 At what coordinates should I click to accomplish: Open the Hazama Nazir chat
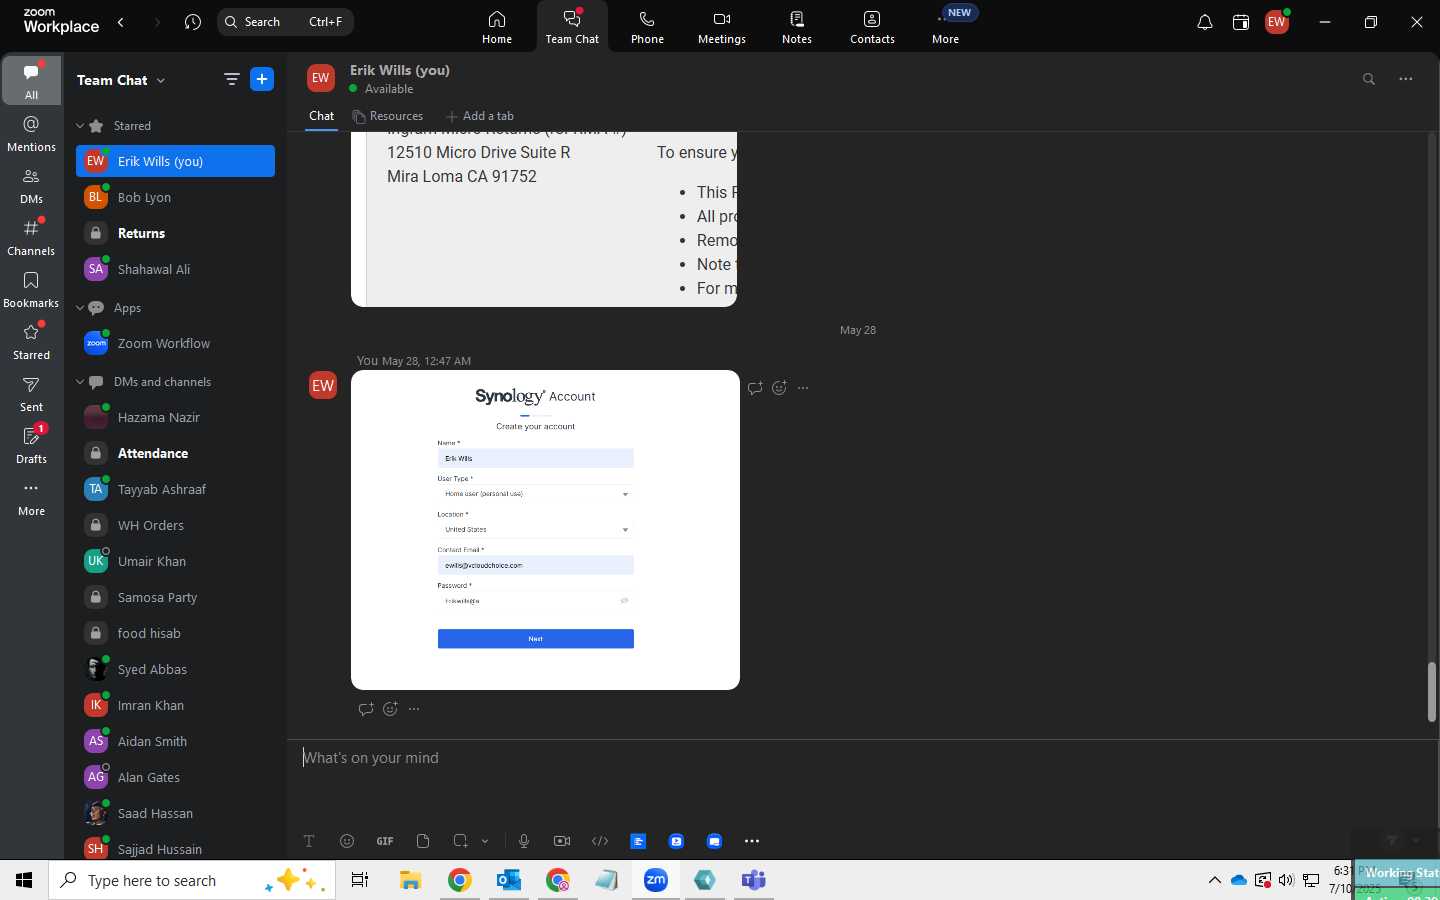(x=175, y=417)
